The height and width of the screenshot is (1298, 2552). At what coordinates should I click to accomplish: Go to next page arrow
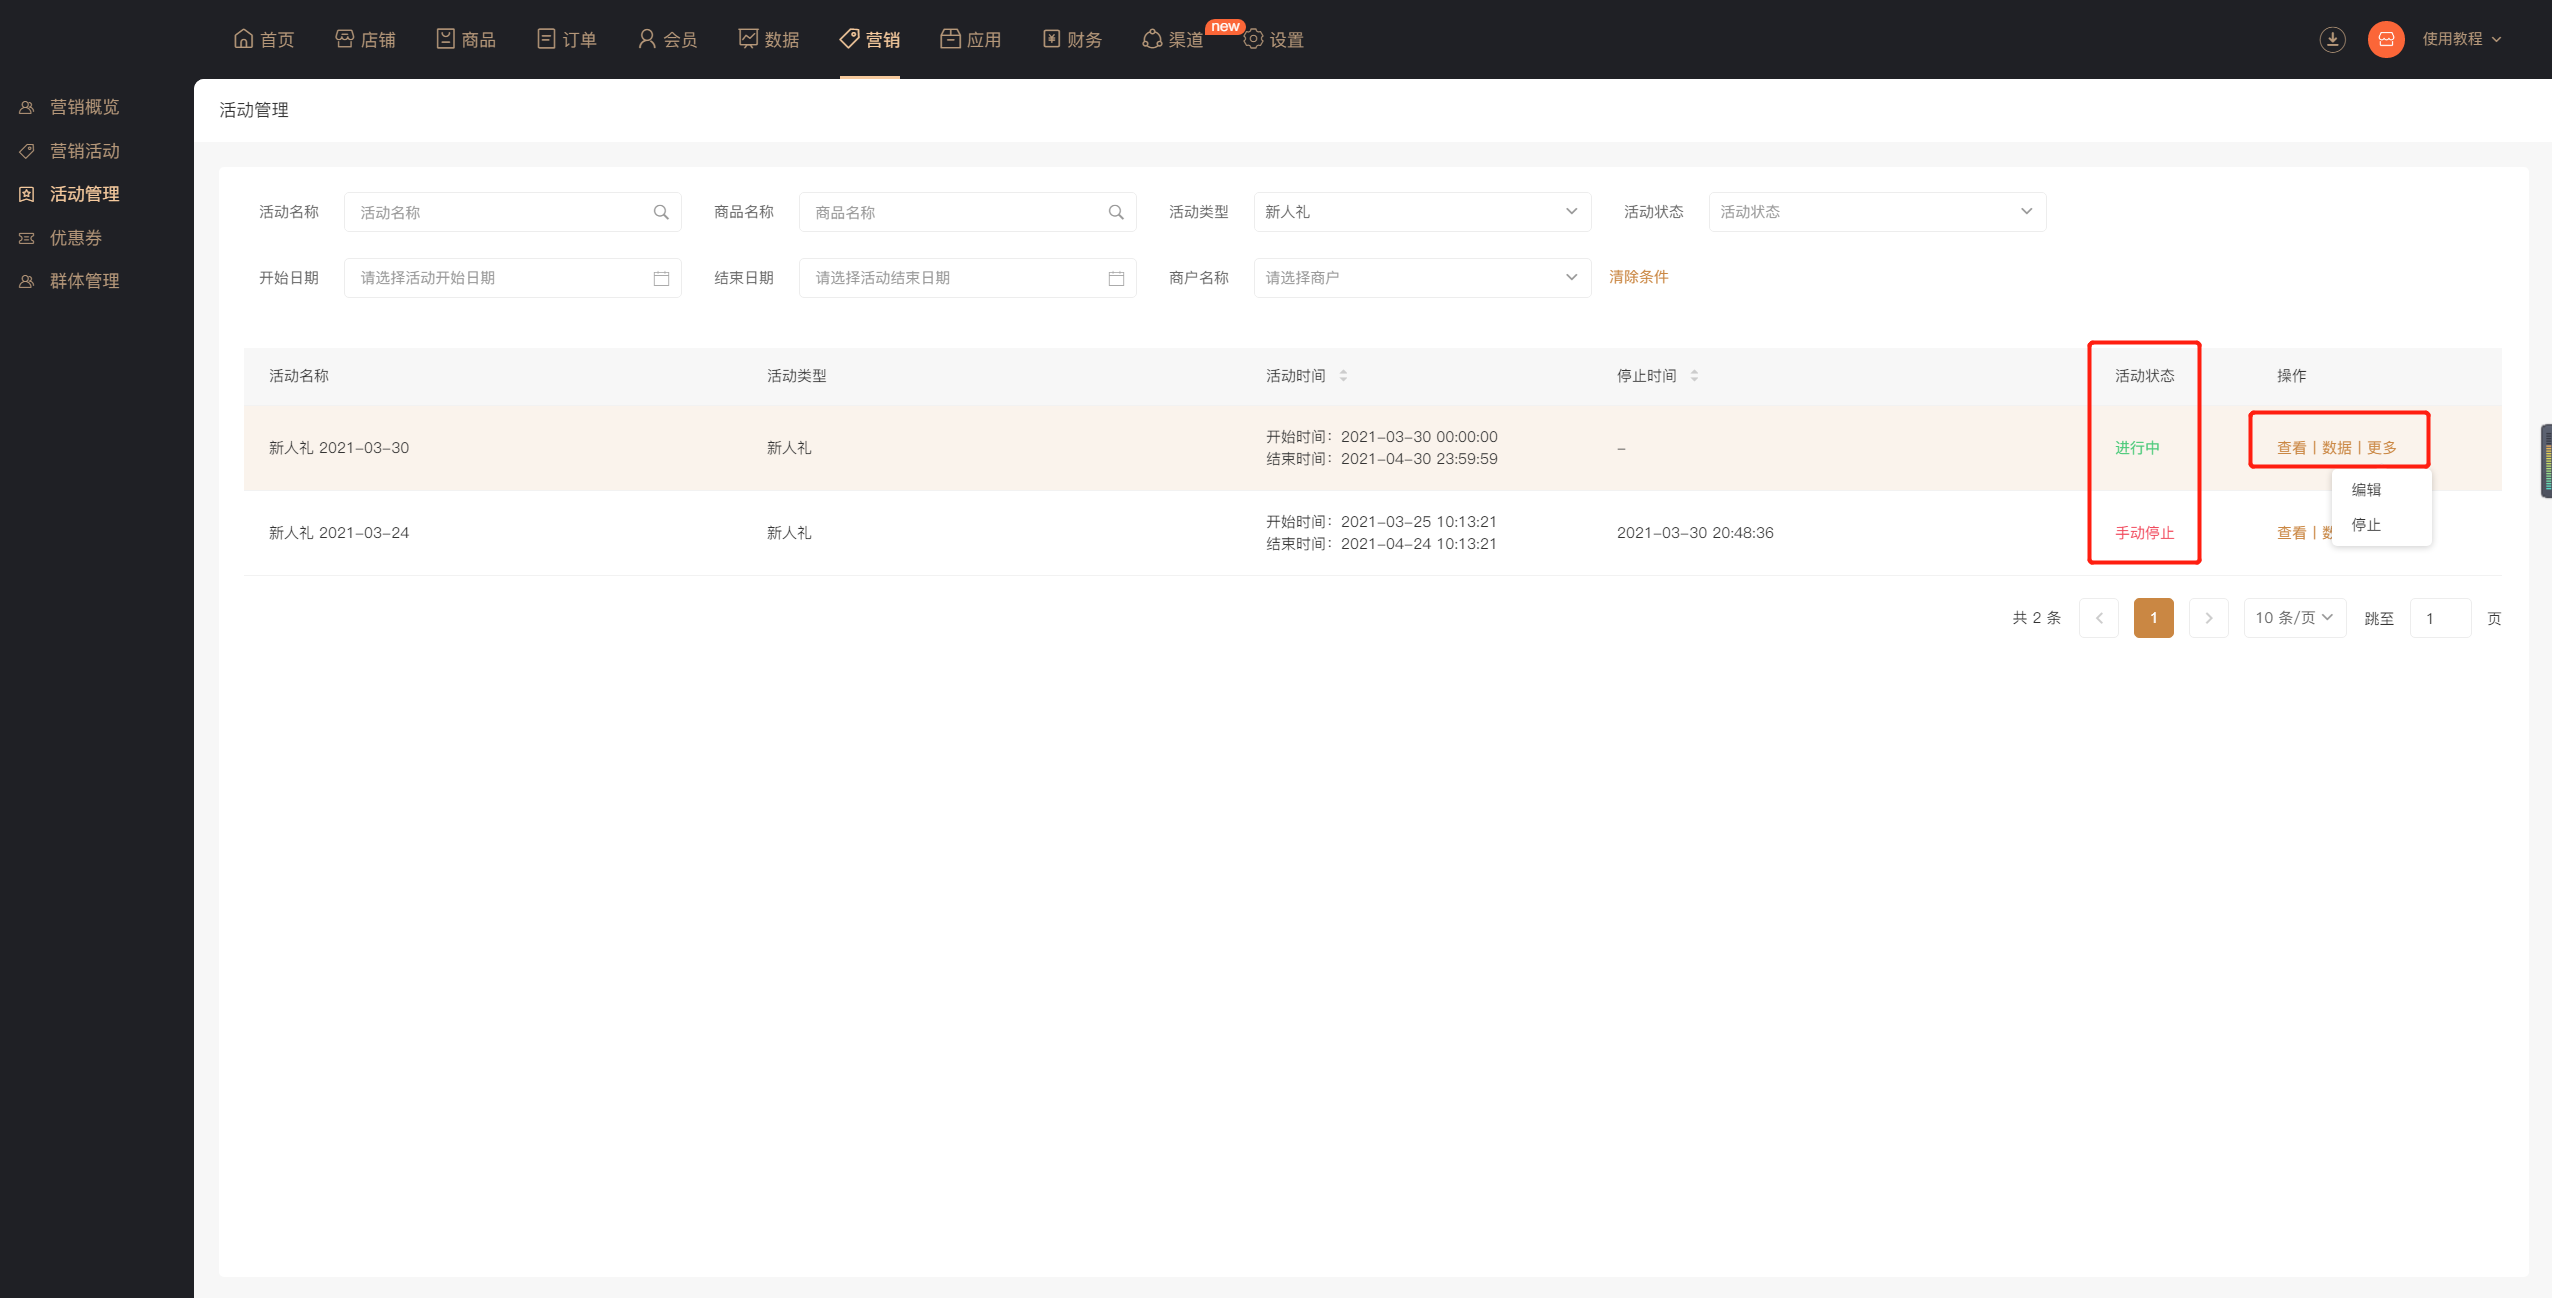2209,618
